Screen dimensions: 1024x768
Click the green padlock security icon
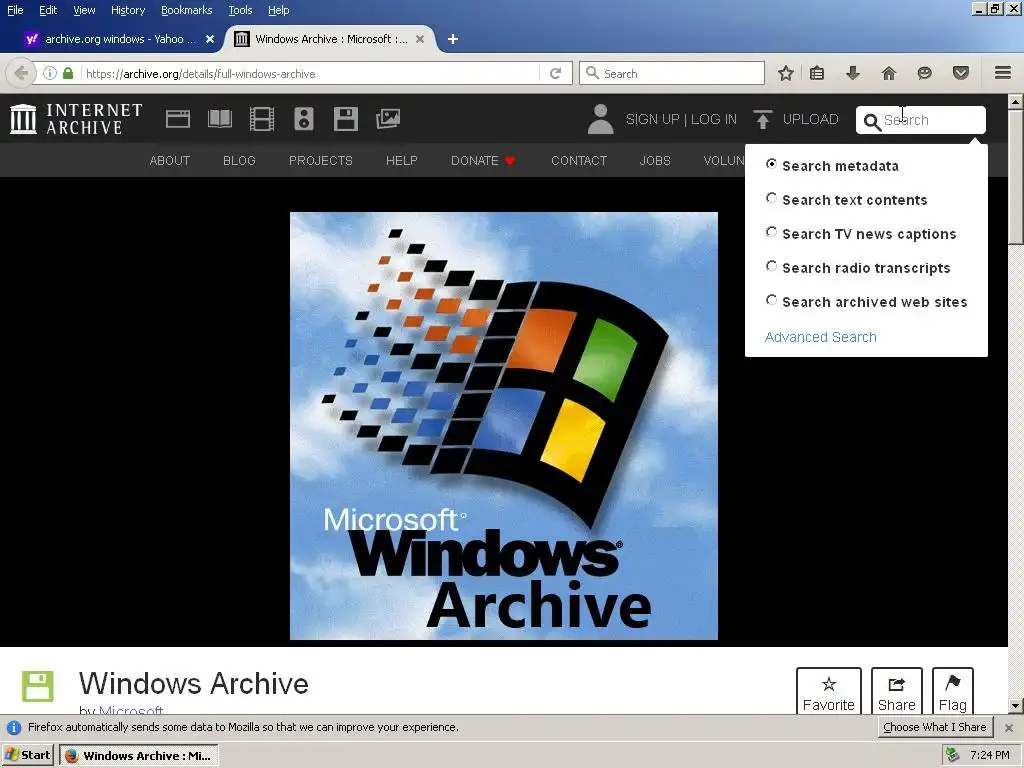68,73
